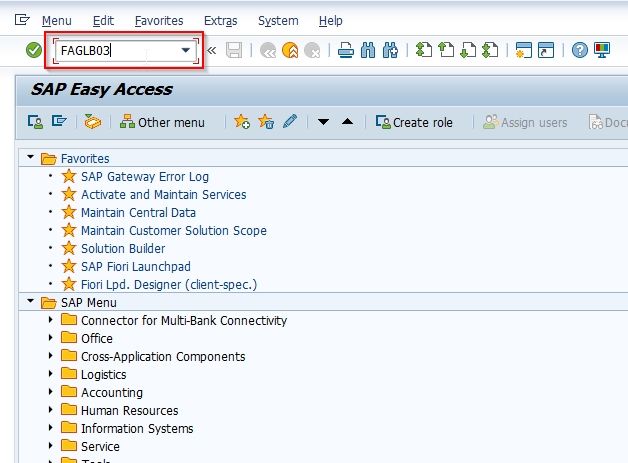The image size is (628, 463).
Task: Select the Logistics tree label
Action: [104, 375]
